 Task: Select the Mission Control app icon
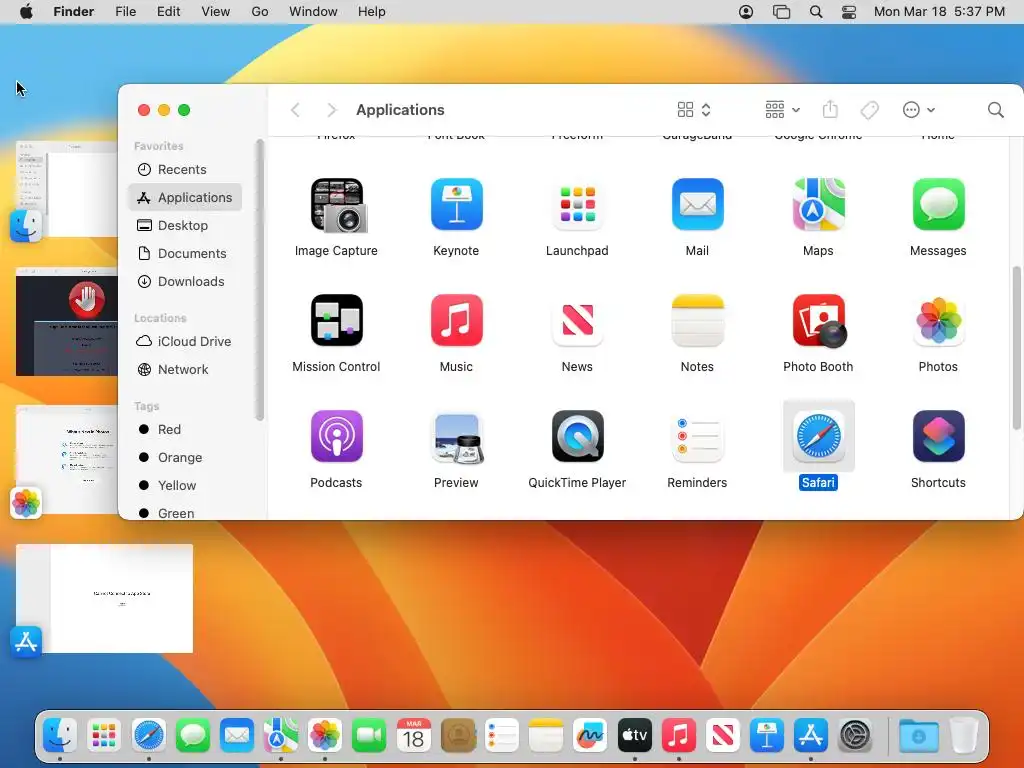coord(336,321)
